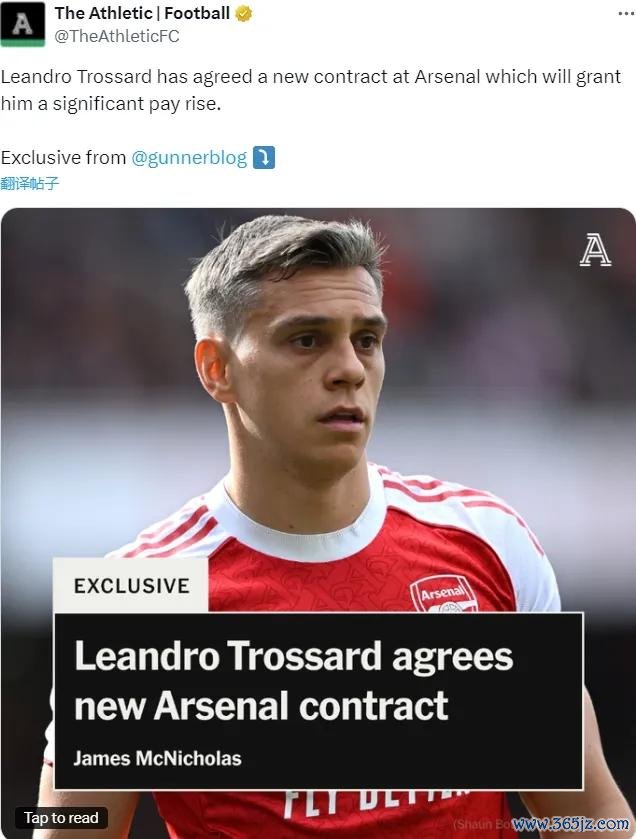Click the tweet text about the pay rise
The image size is (636, 839).
coord(312,88)
